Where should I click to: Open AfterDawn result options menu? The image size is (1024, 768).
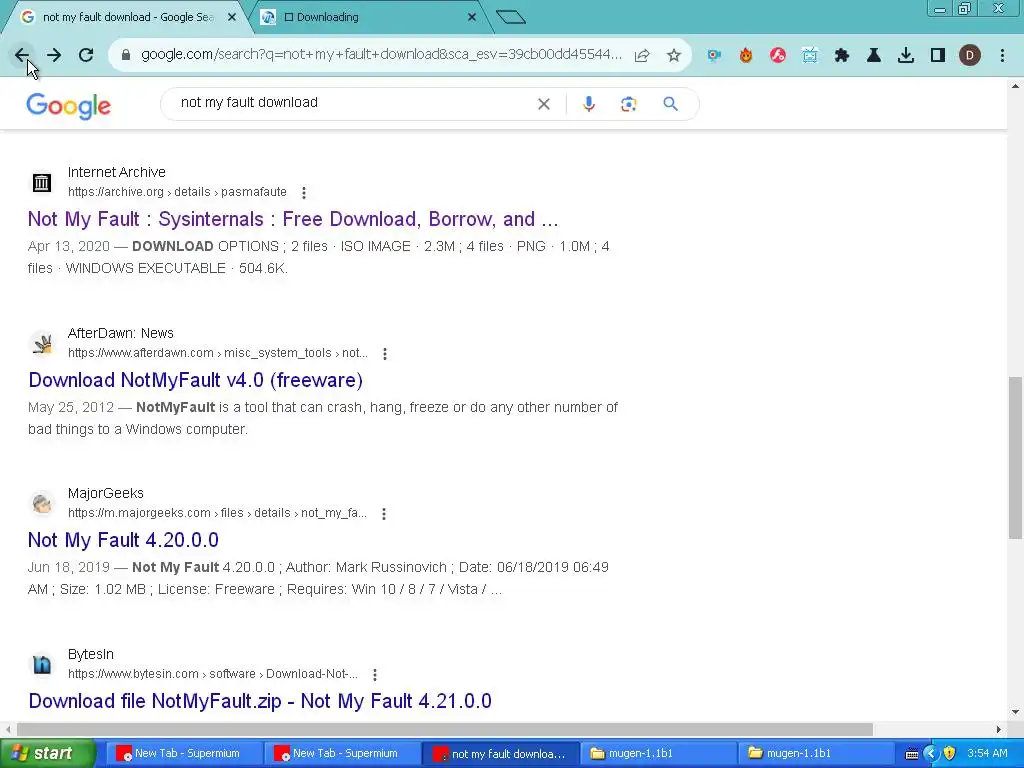click(385, 353)
